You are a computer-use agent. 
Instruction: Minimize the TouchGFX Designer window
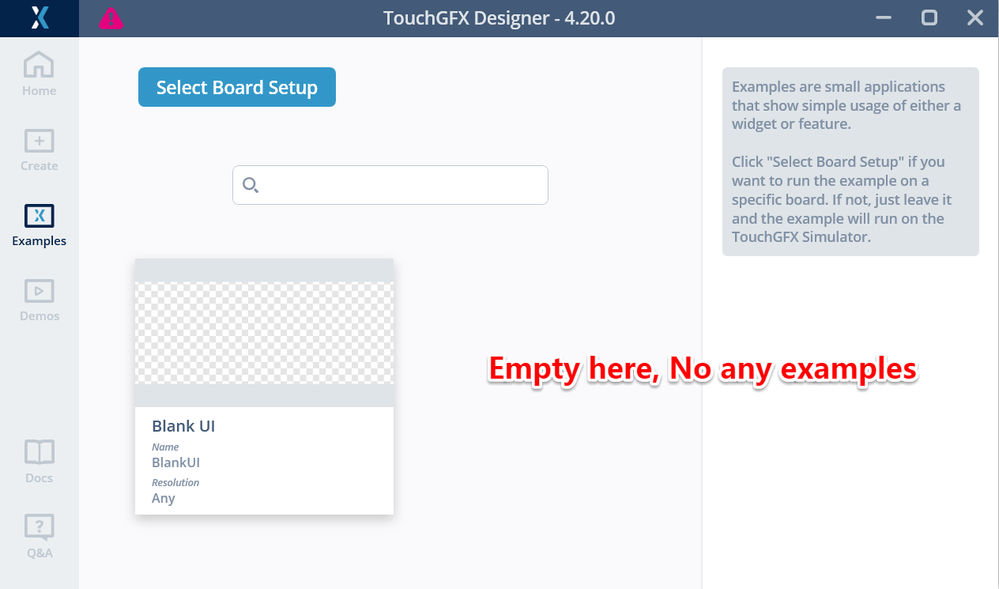click(884, 18)
